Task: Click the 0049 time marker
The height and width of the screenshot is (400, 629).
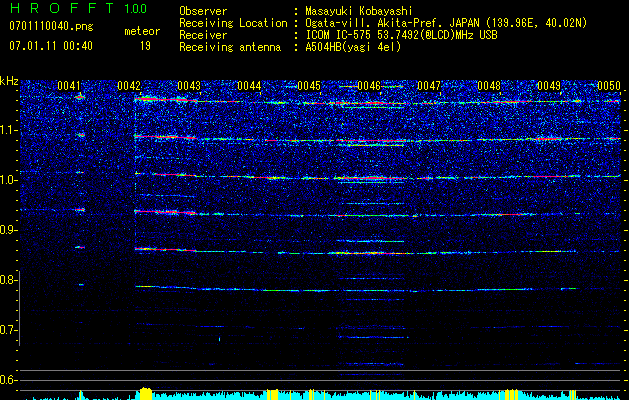Action: click(549, 85)
